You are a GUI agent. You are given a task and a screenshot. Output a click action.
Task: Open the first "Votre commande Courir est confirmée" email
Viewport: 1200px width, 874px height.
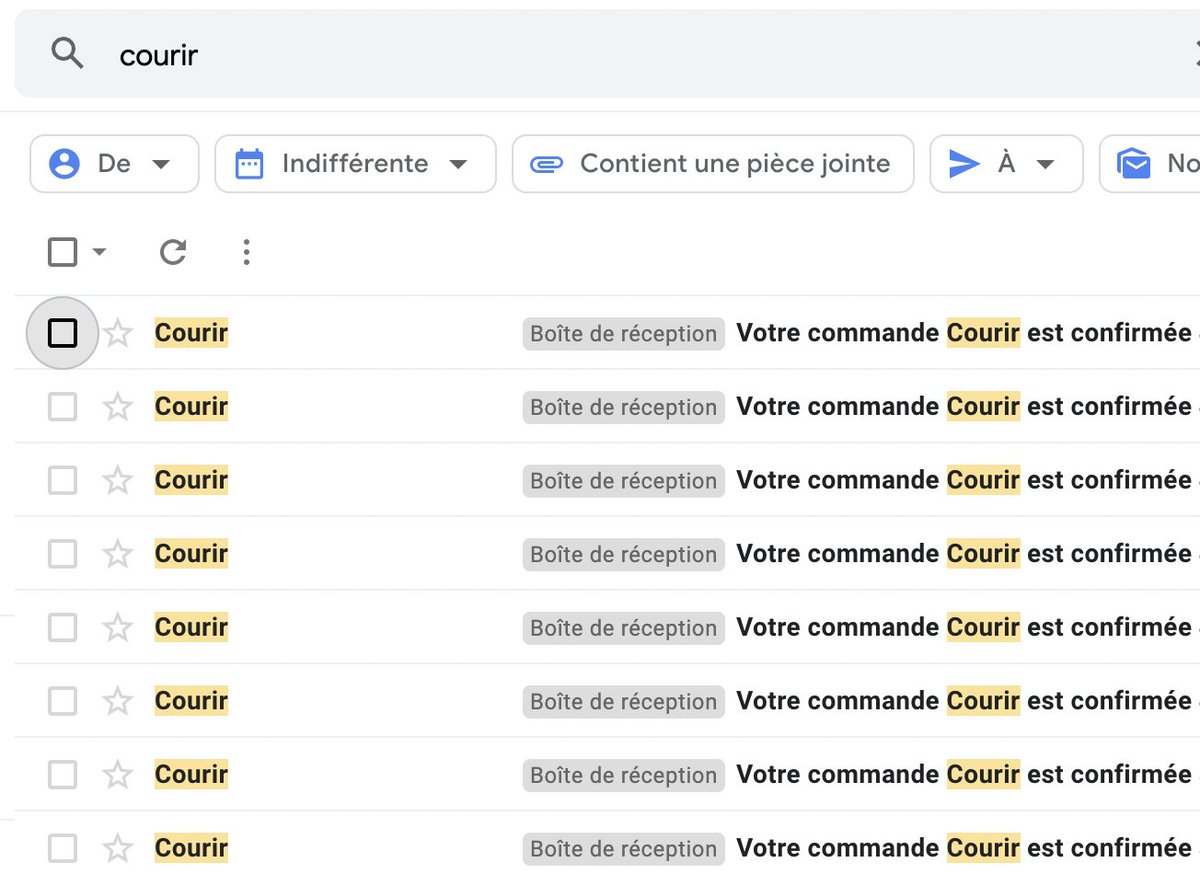click(x=964, y=333)
